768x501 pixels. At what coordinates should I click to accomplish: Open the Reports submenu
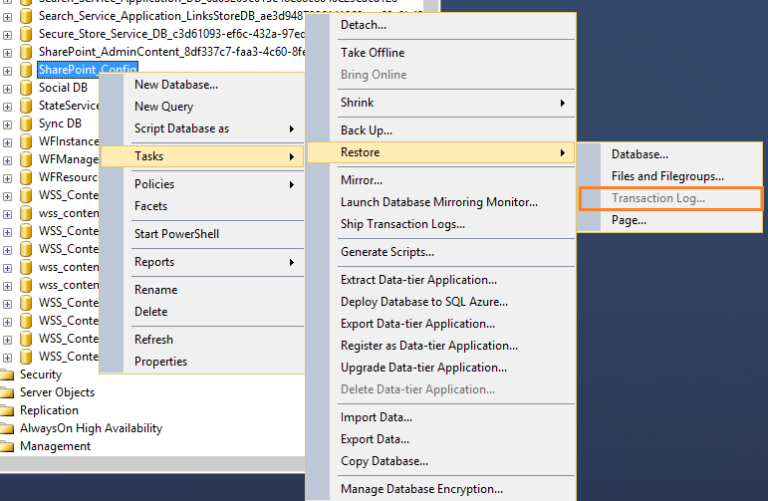pyautogui.click(x=202, y=262)
